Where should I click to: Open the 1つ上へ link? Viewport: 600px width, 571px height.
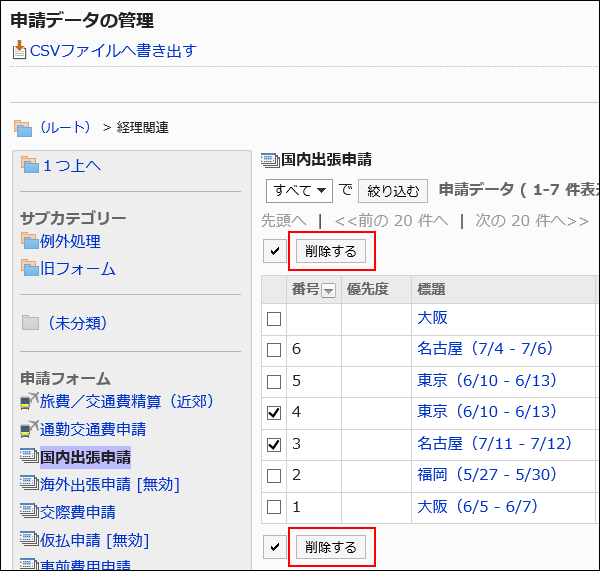point(72,165)
